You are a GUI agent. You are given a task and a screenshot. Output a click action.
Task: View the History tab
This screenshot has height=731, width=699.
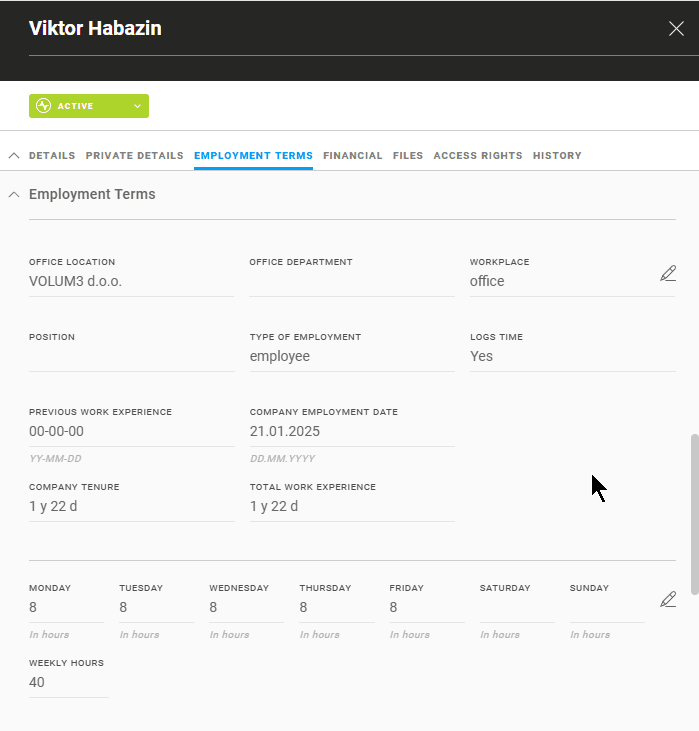point(557,156)
